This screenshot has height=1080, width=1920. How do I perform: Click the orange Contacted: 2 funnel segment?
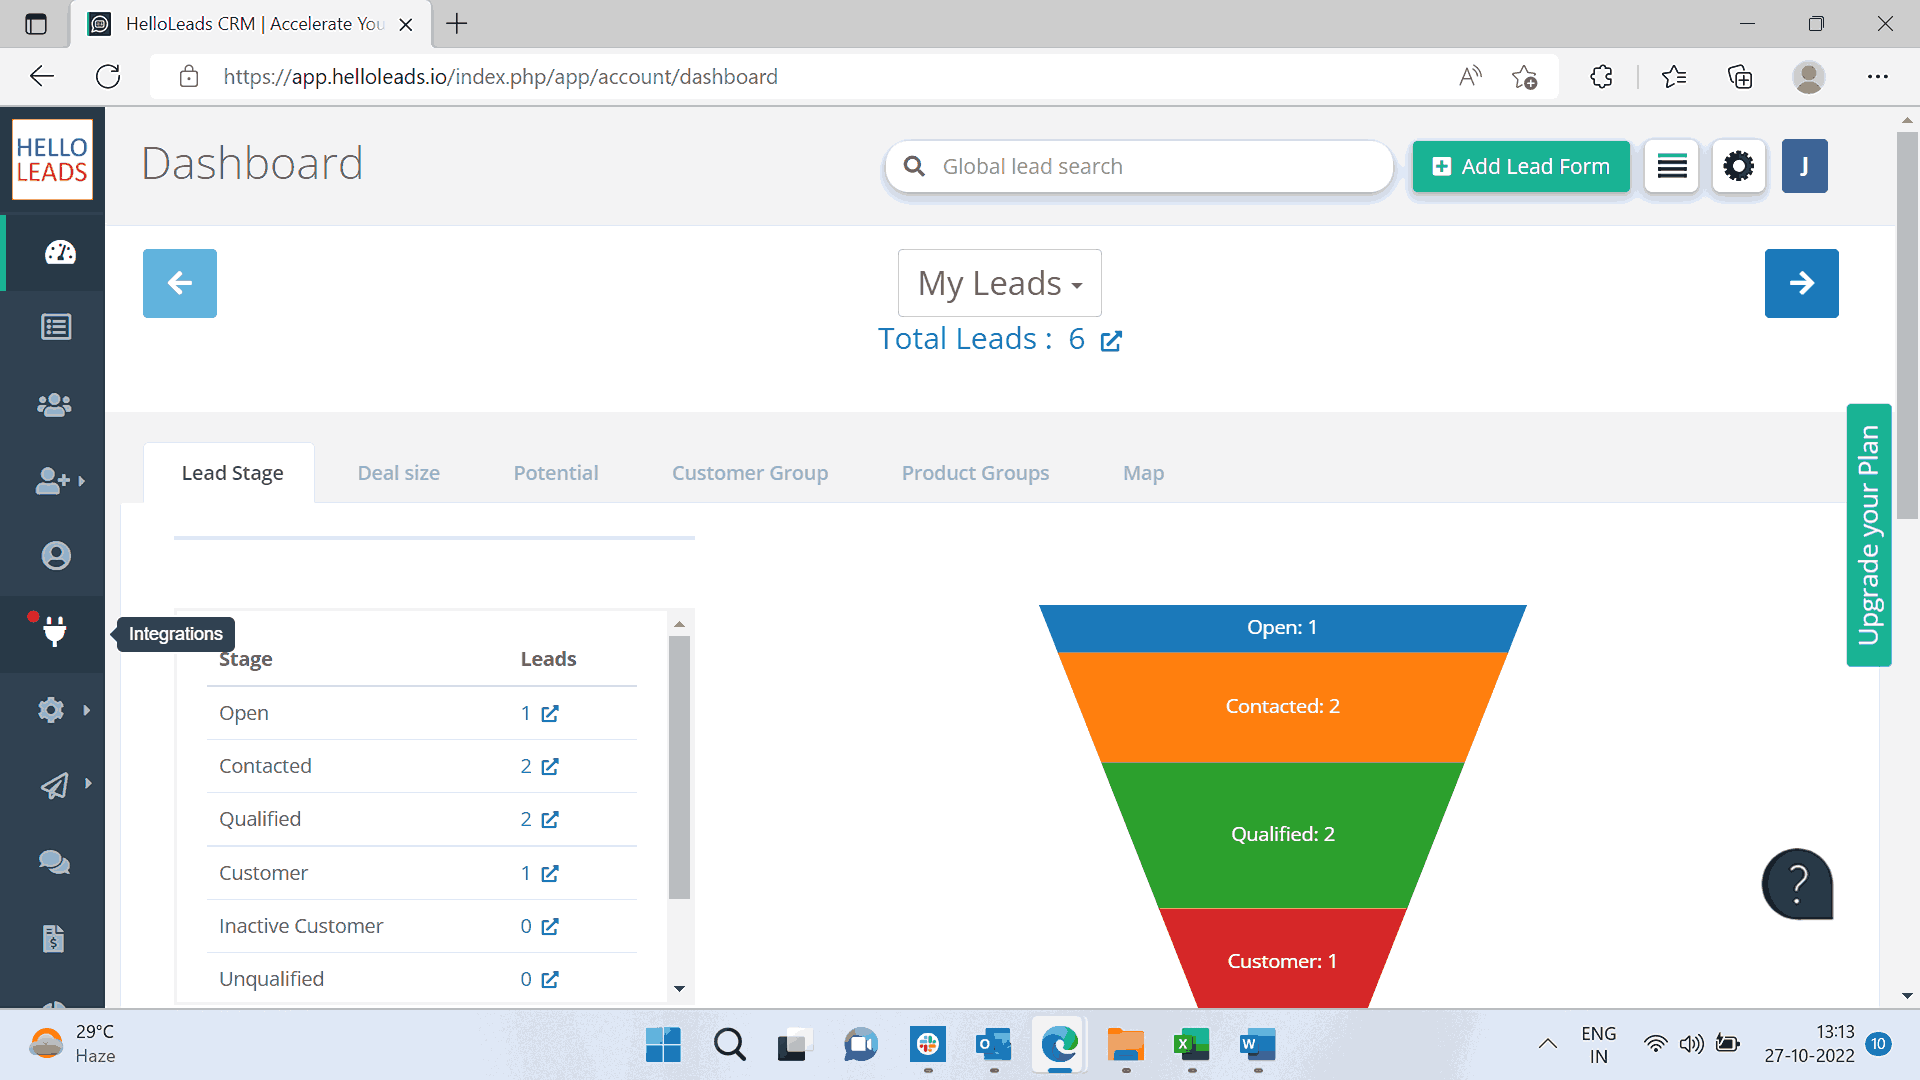click(x=1282, y=707)
